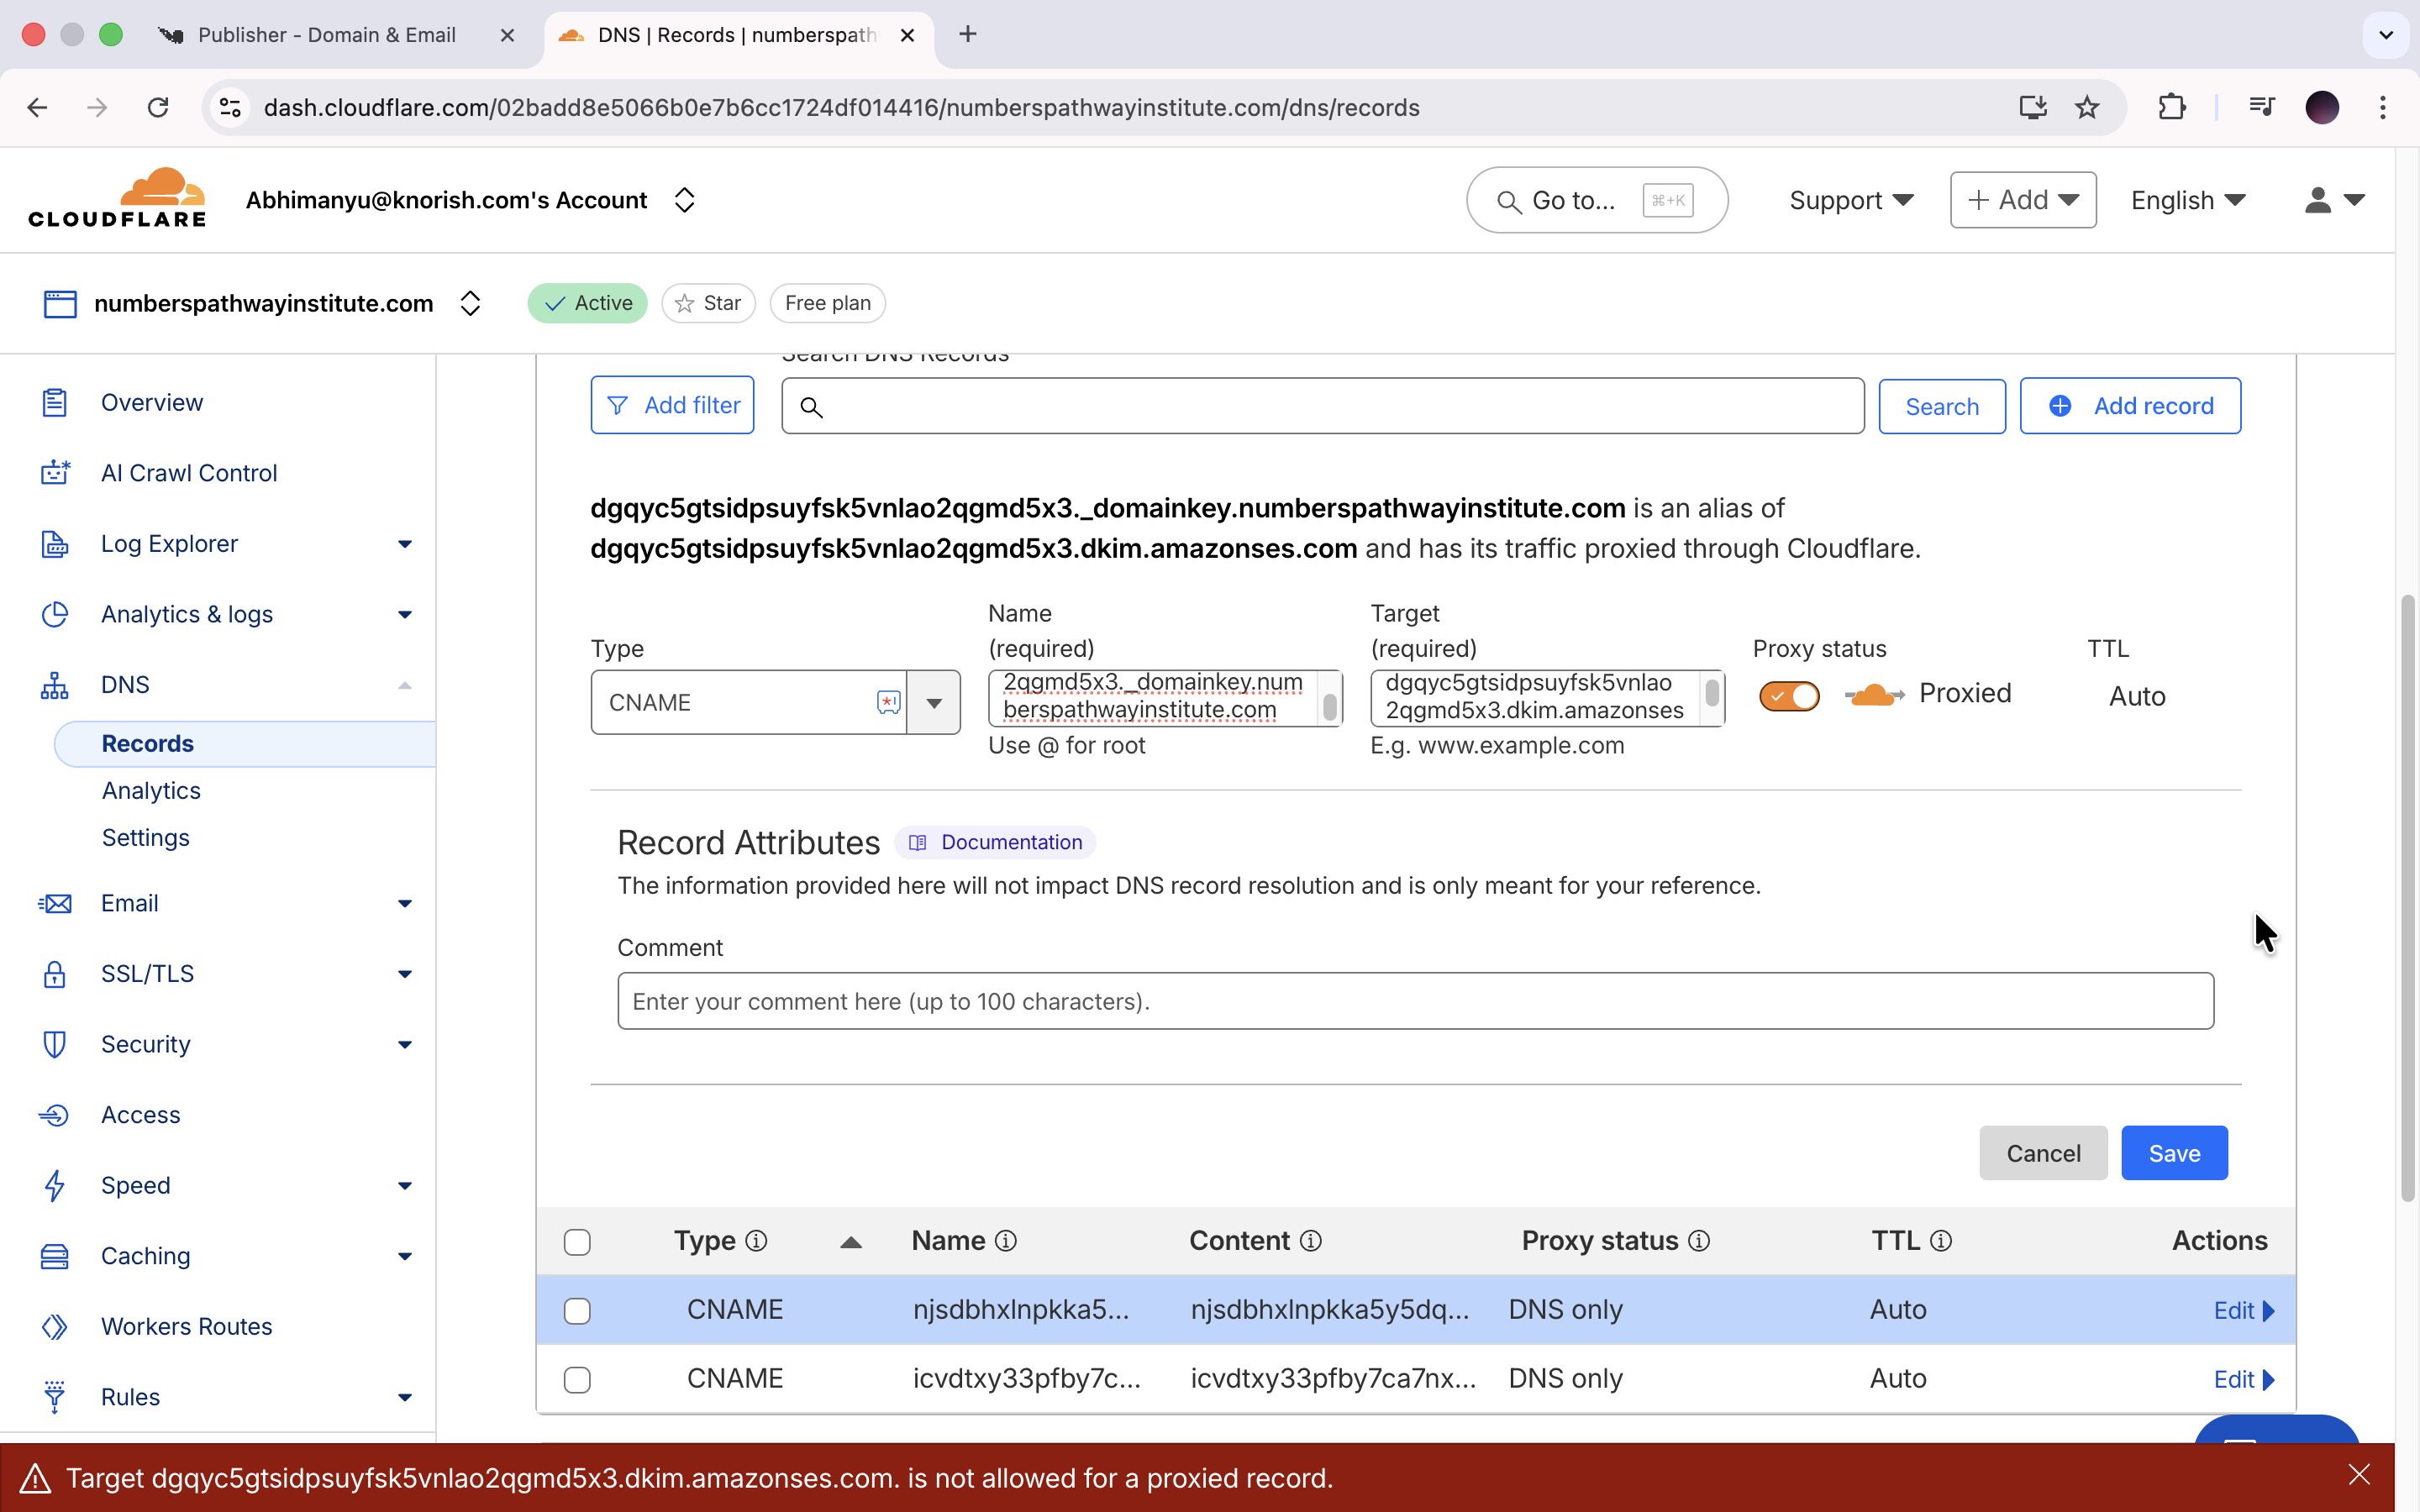The image size is (2420, 1512).
Task: Tick the select-all records header checkbox
Action: pos(577,1242)
